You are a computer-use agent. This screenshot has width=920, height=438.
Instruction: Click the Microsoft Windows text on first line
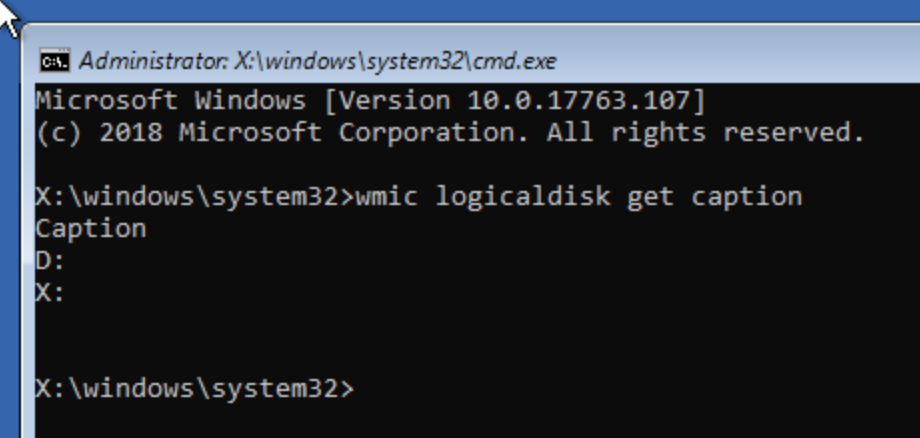[171, 101]
